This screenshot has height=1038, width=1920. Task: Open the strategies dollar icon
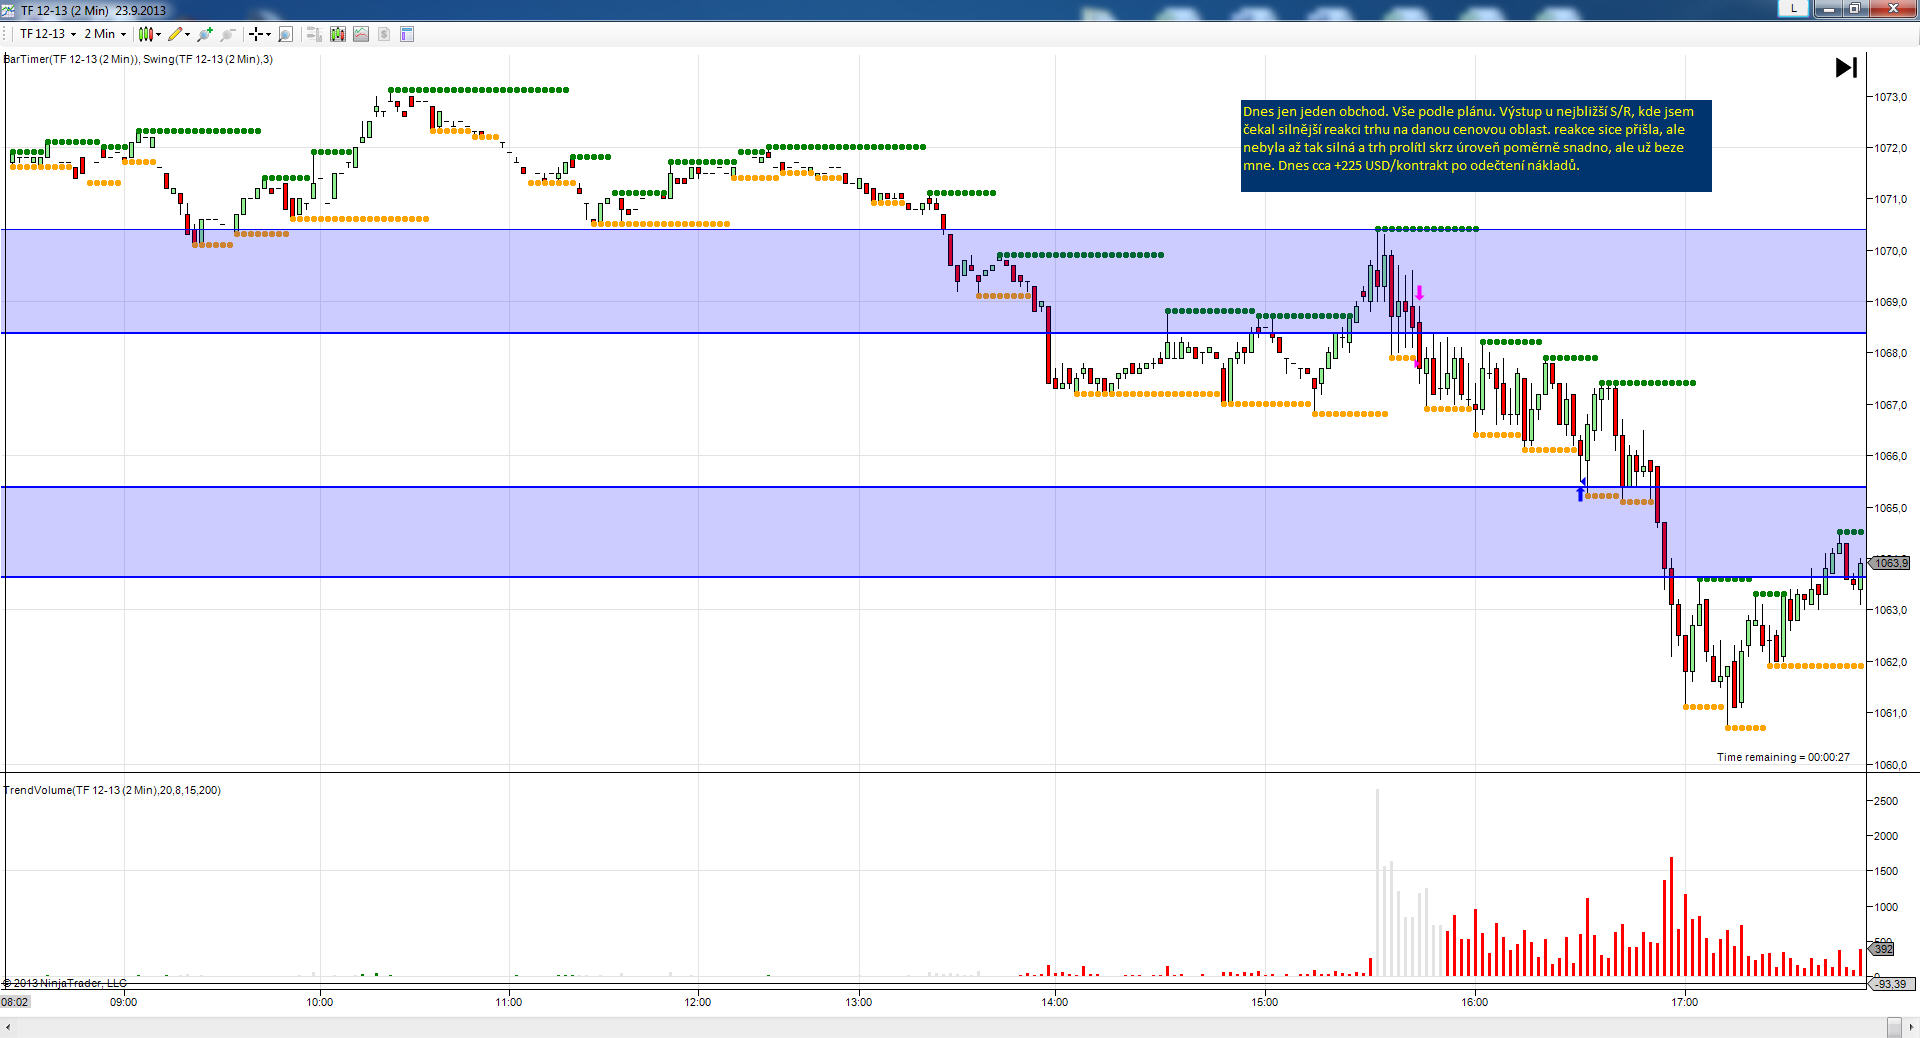384,34
